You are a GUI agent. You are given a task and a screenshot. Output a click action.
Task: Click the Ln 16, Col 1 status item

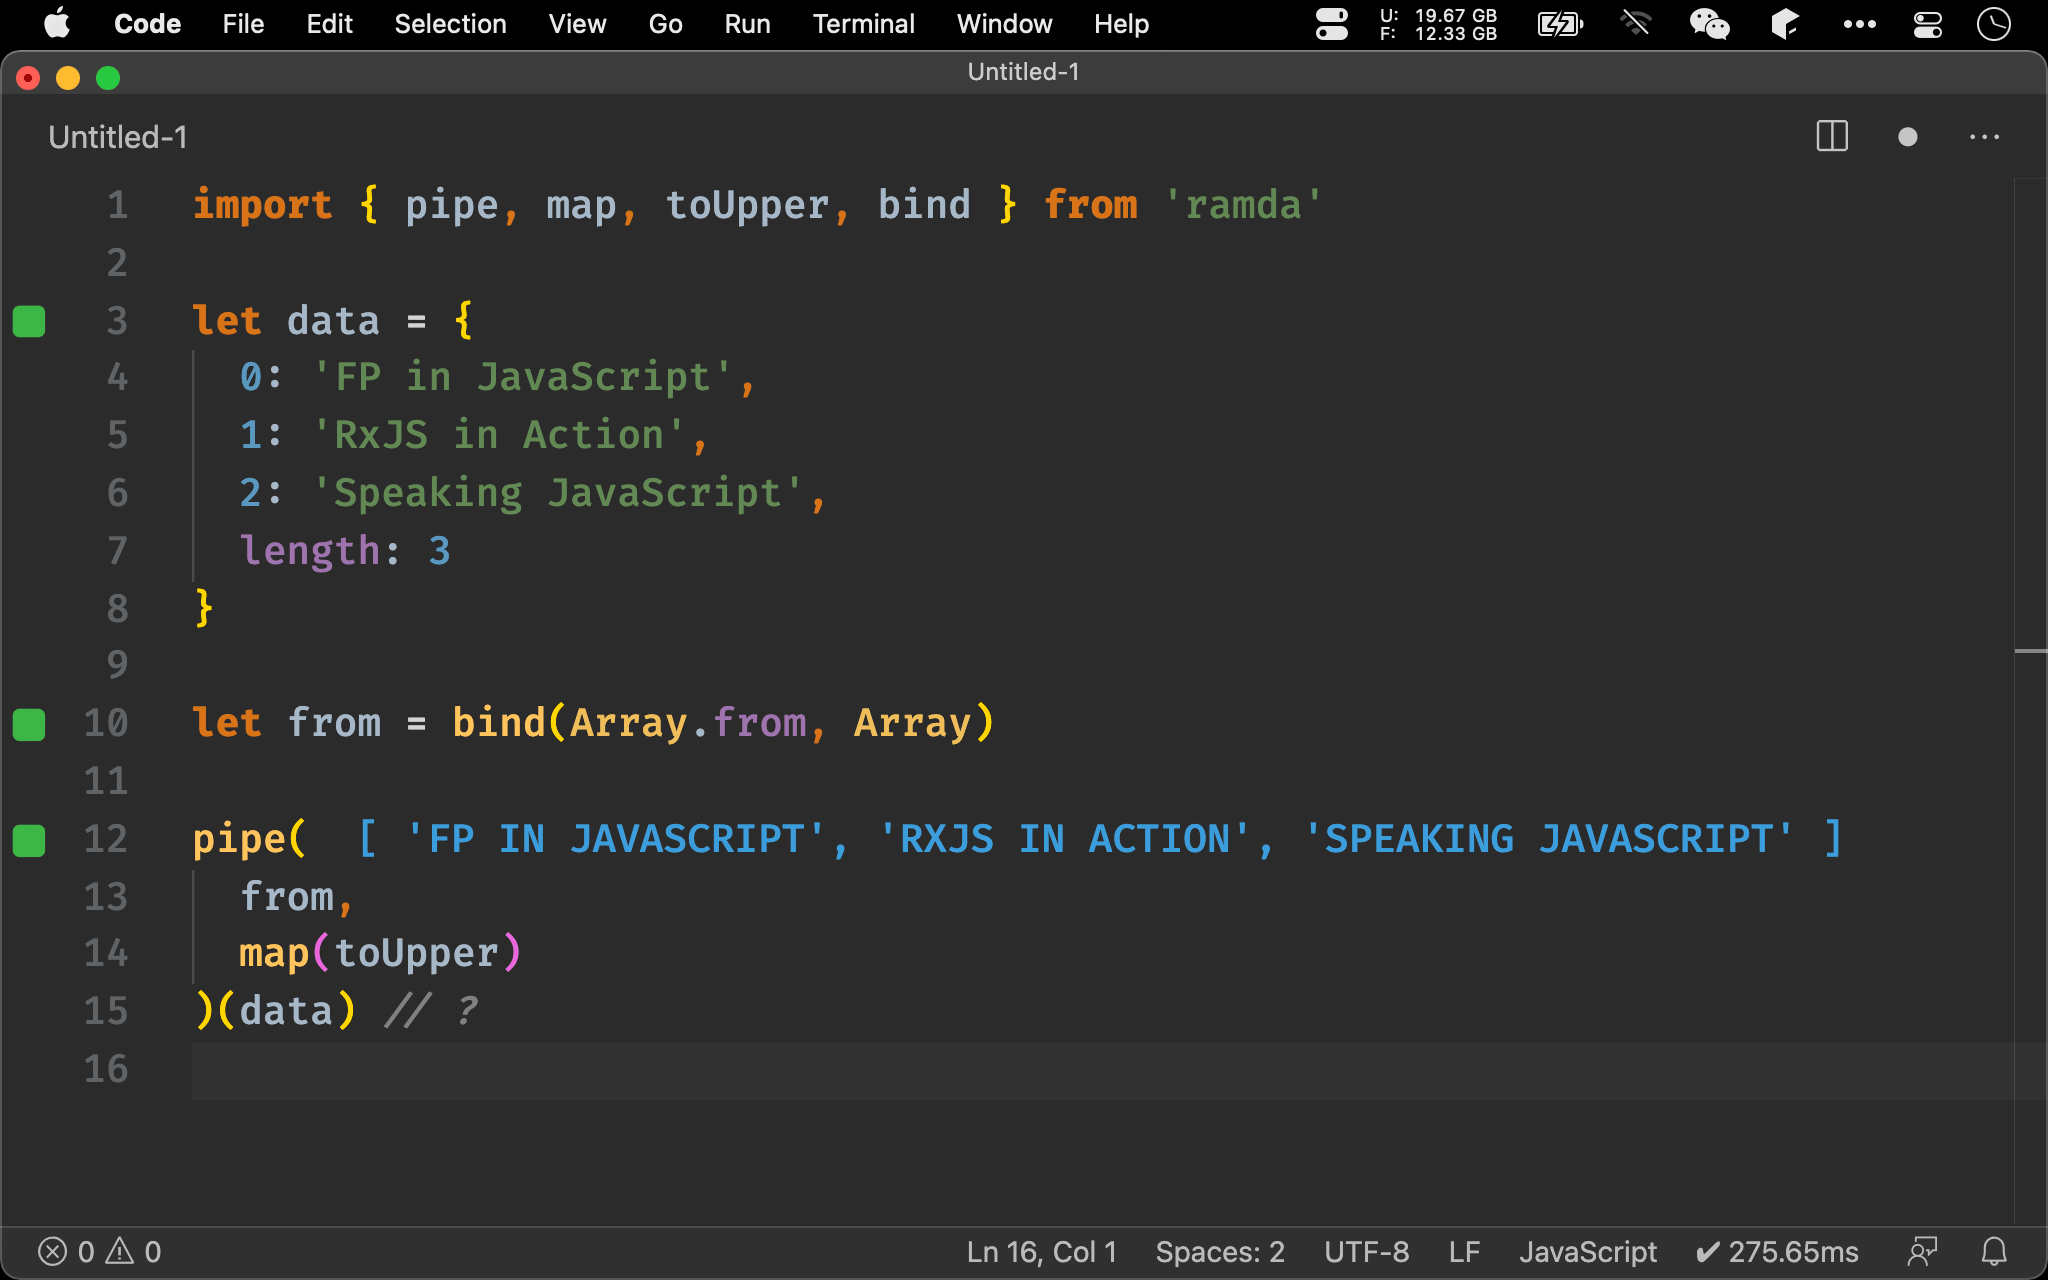[1041, 1252]
